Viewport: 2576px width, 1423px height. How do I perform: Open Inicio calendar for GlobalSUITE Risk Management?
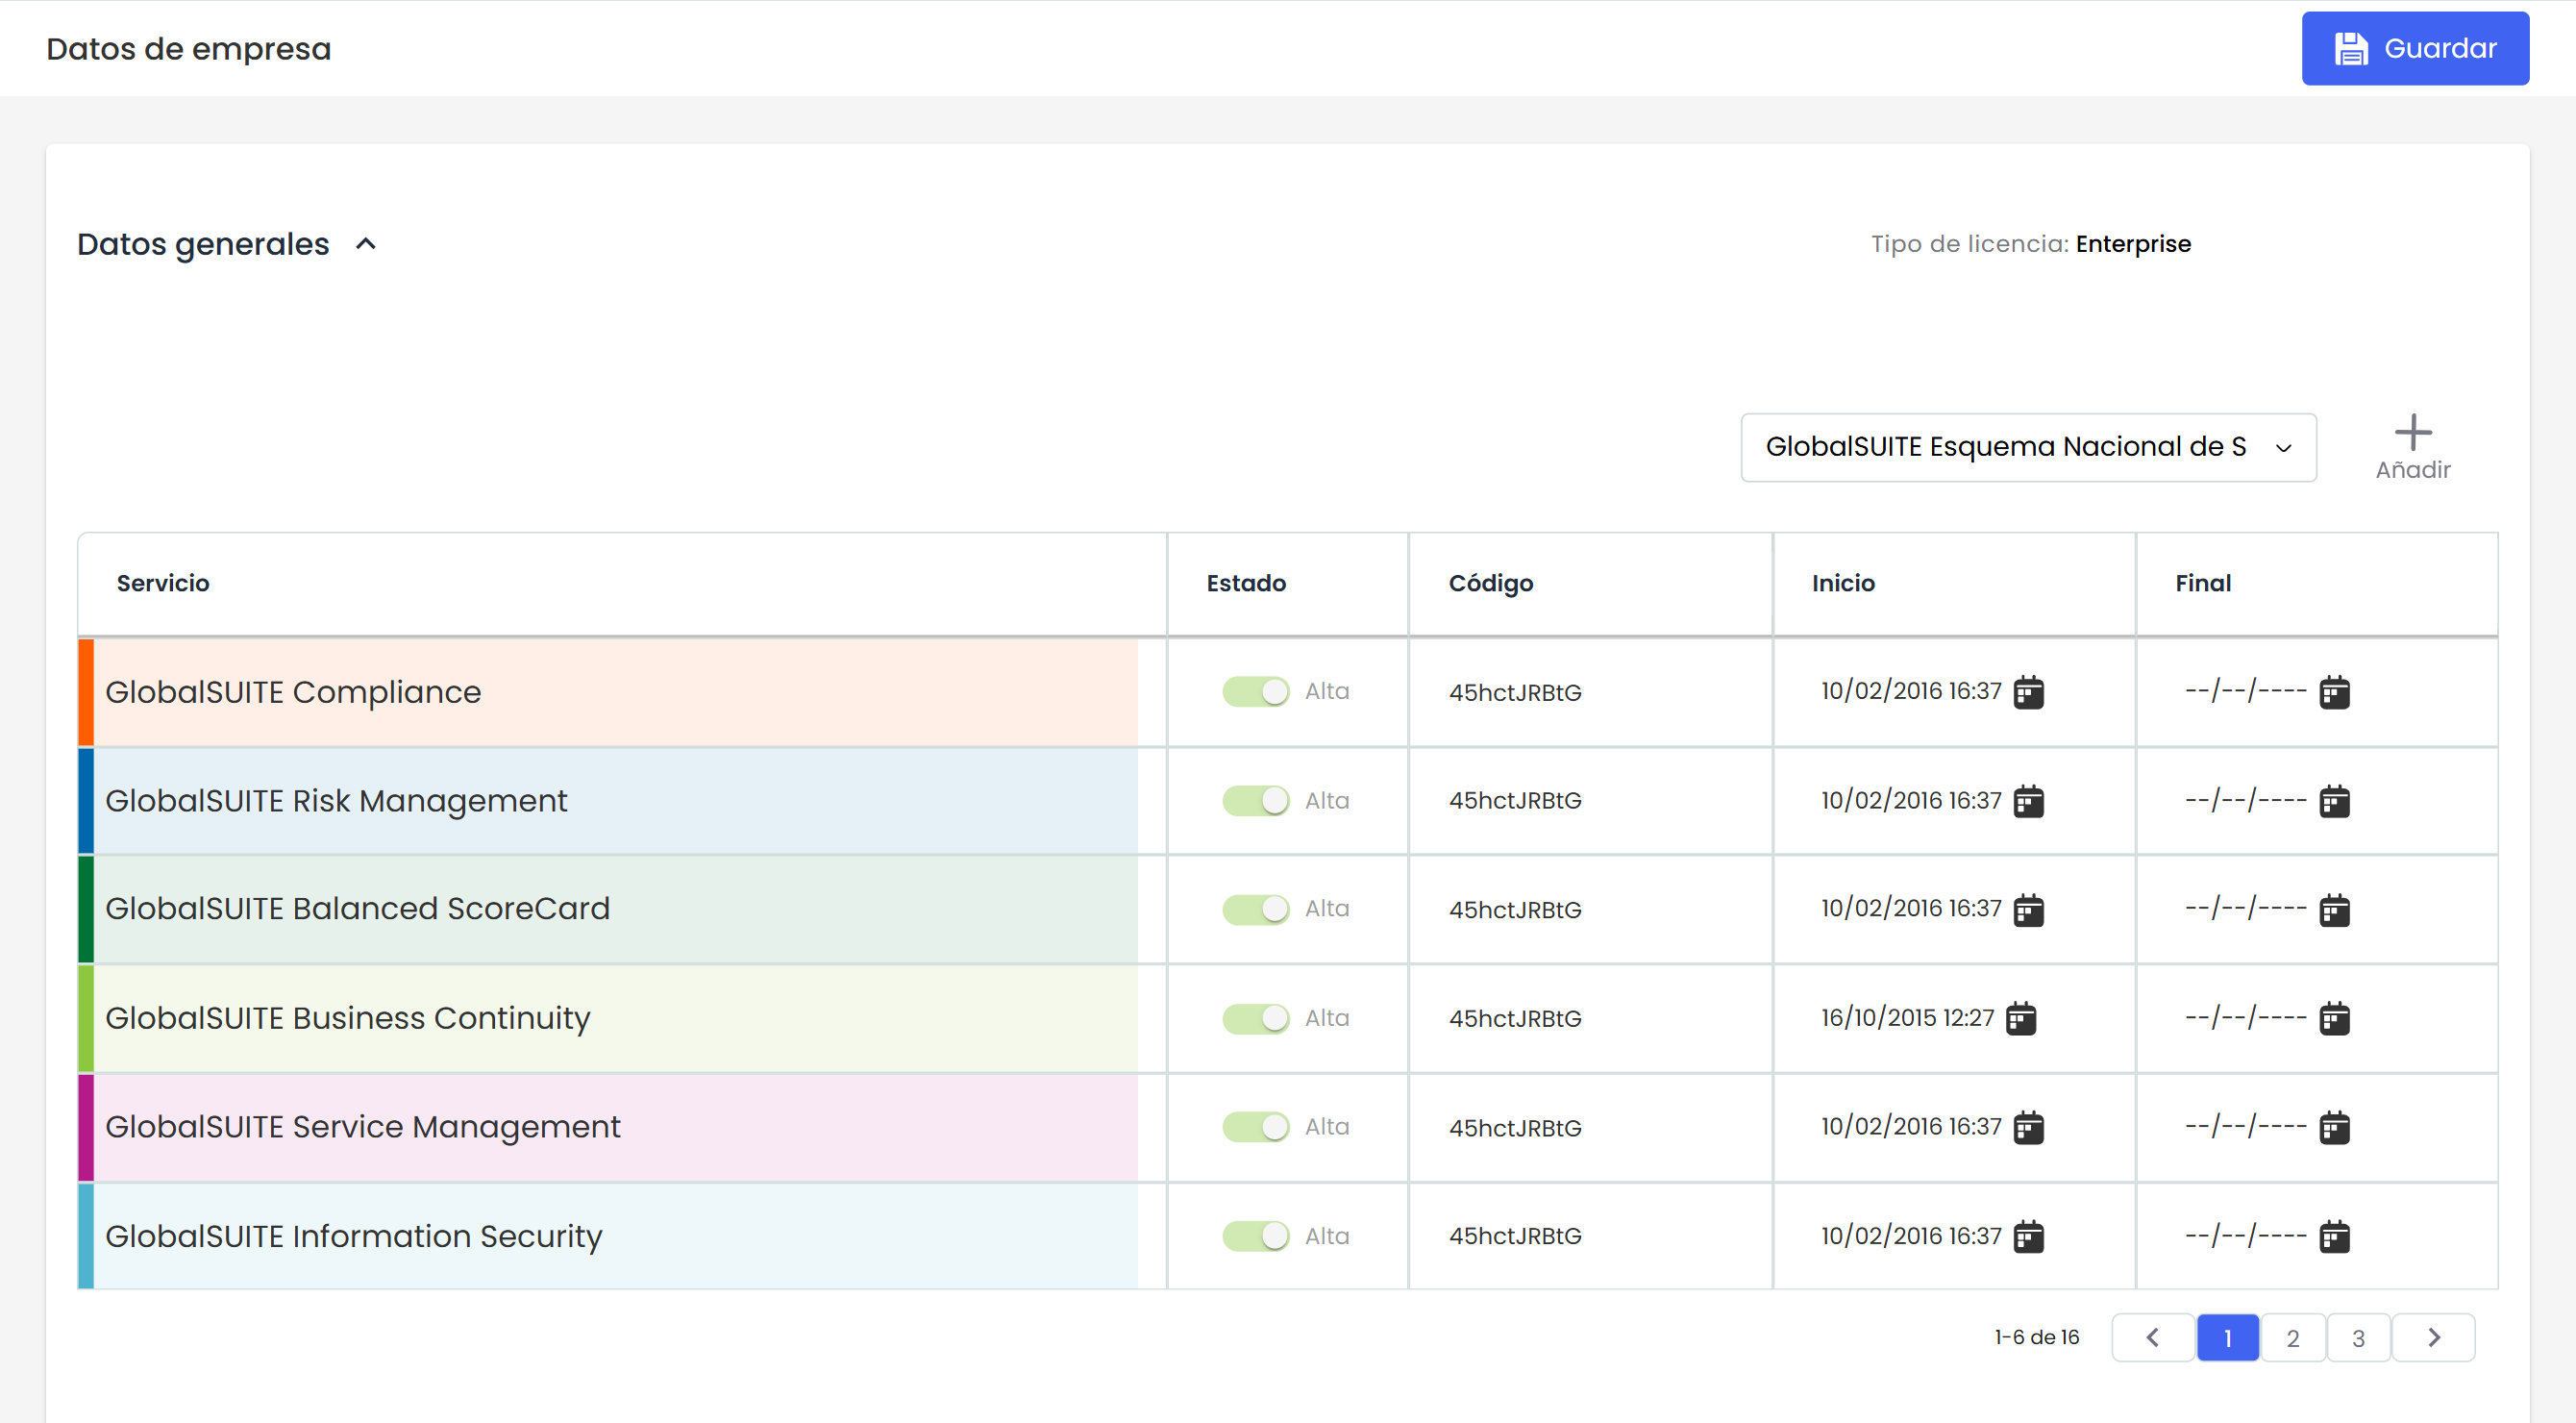tap(2028, 801)
